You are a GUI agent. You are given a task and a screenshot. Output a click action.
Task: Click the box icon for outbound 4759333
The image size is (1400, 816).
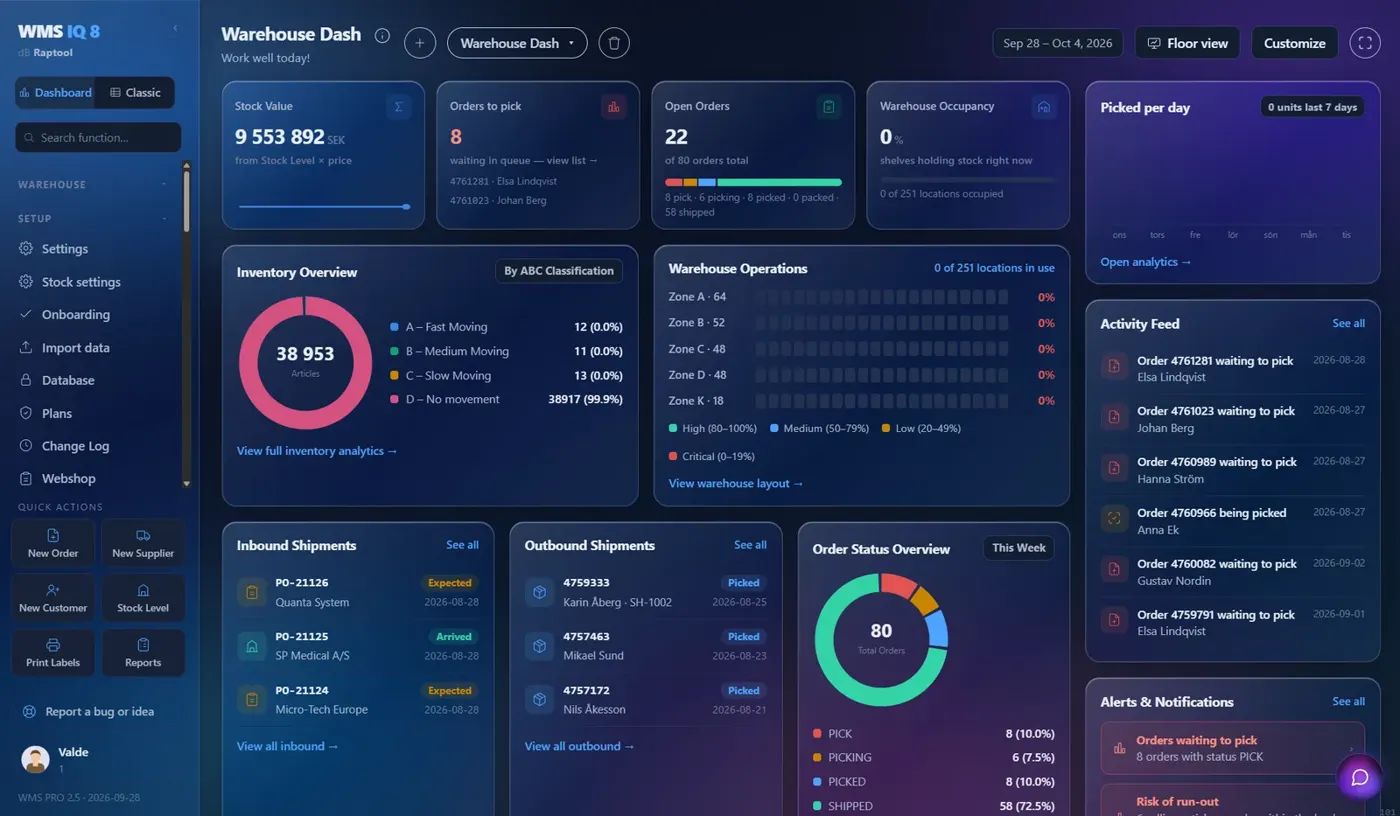[540, 592]
